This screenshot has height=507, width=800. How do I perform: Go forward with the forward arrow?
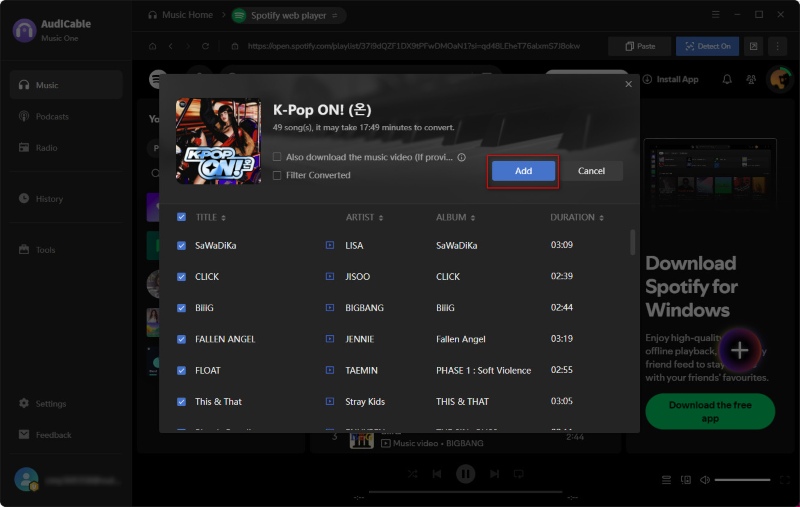tap(188, 46)
